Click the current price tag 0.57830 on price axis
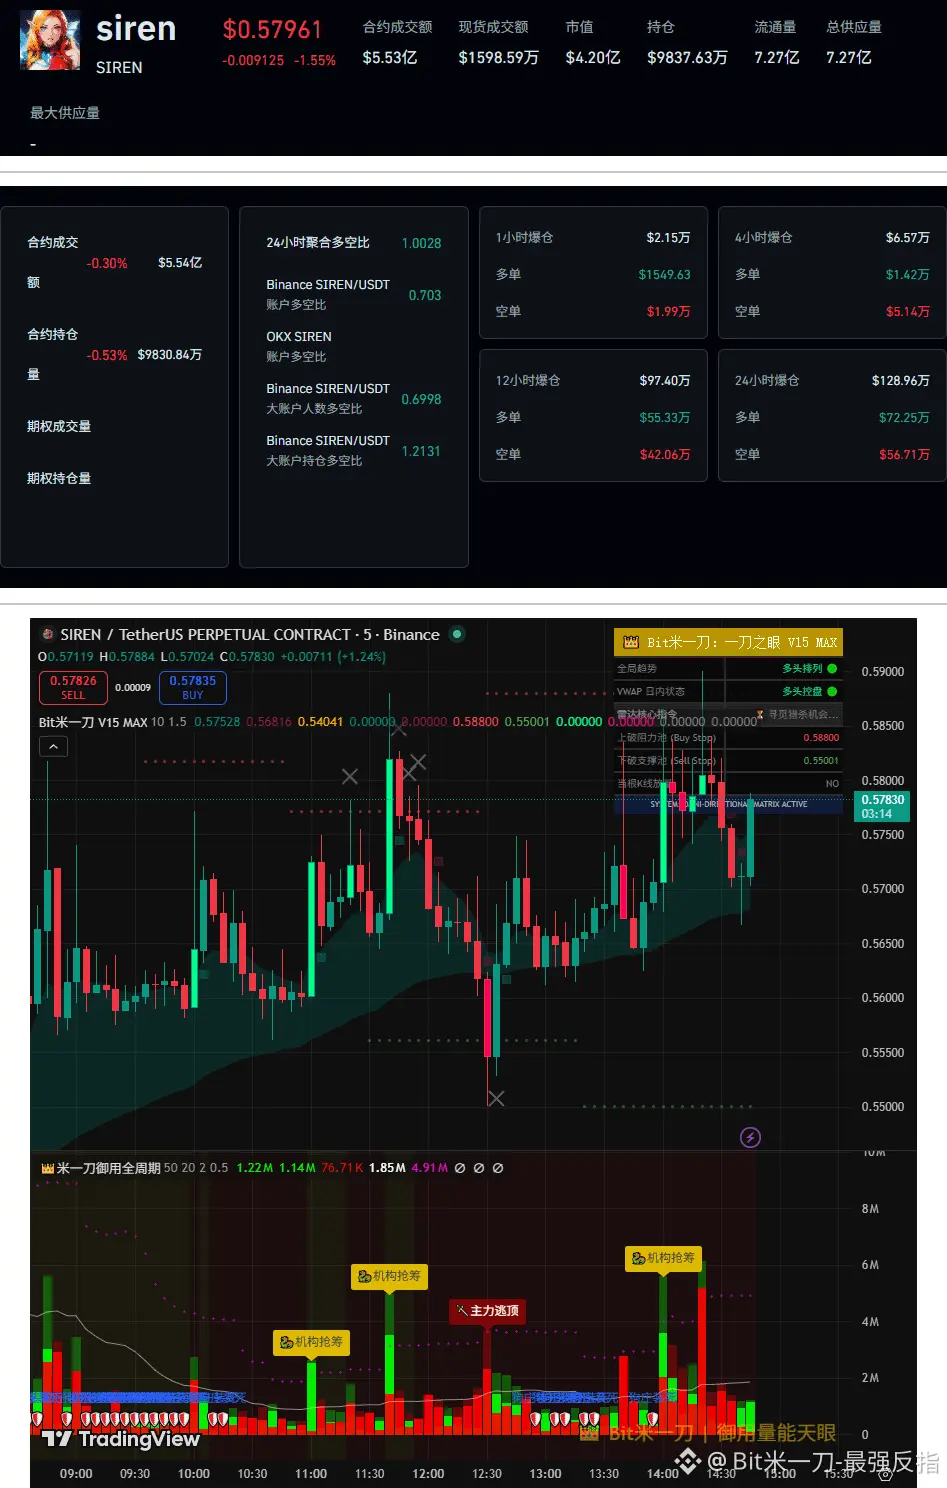This screenshot has height=1488, width=947. point(883,800)
